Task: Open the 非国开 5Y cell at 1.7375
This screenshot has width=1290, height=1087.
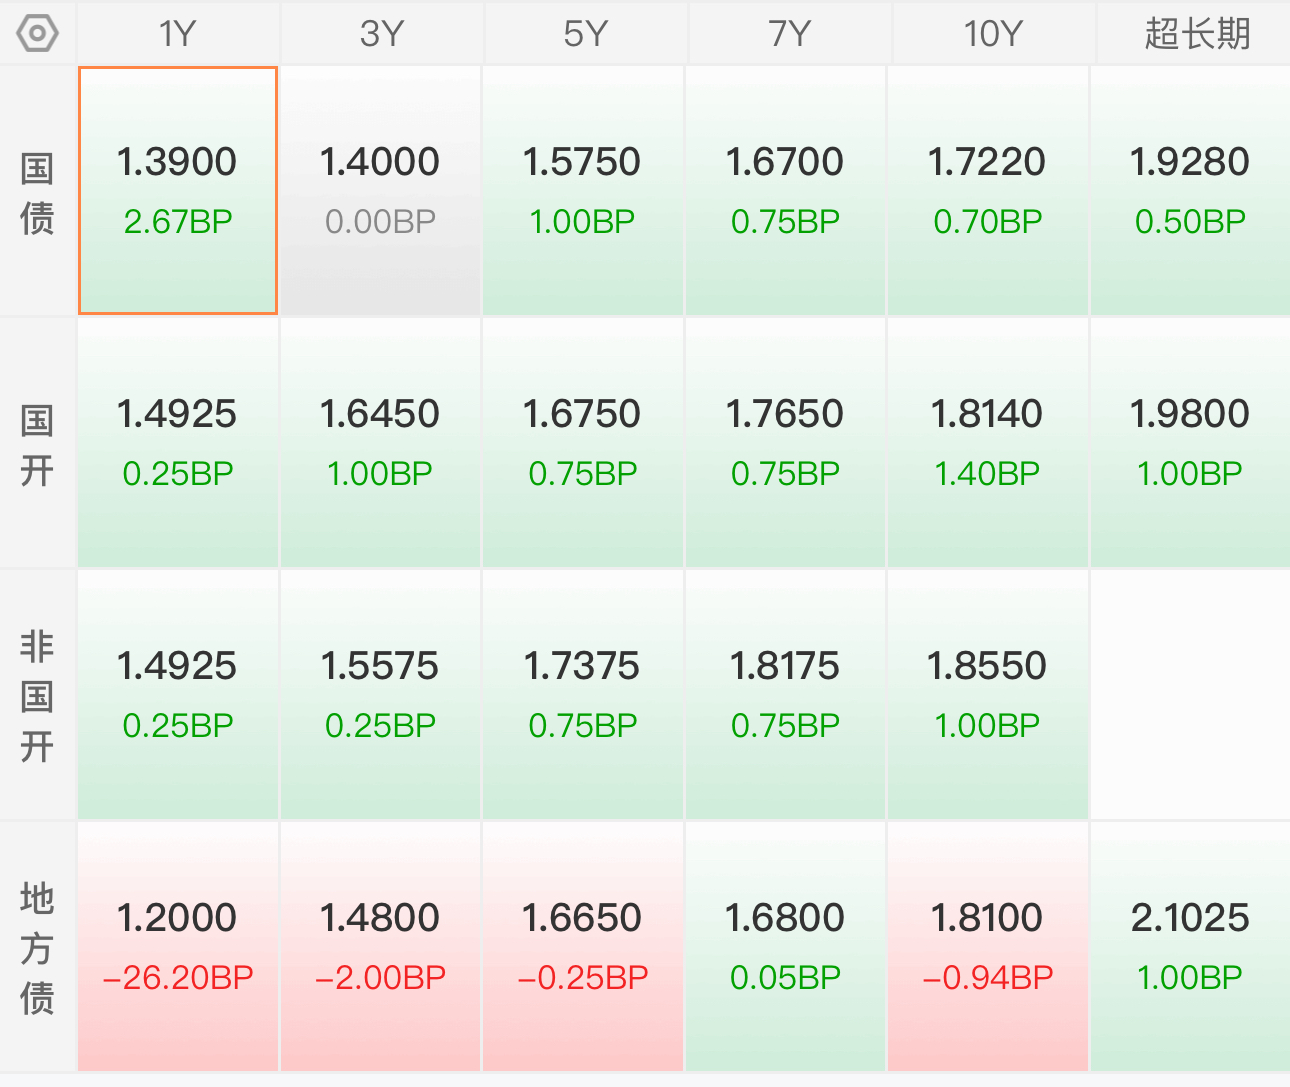Action: (x=583, y=695)
